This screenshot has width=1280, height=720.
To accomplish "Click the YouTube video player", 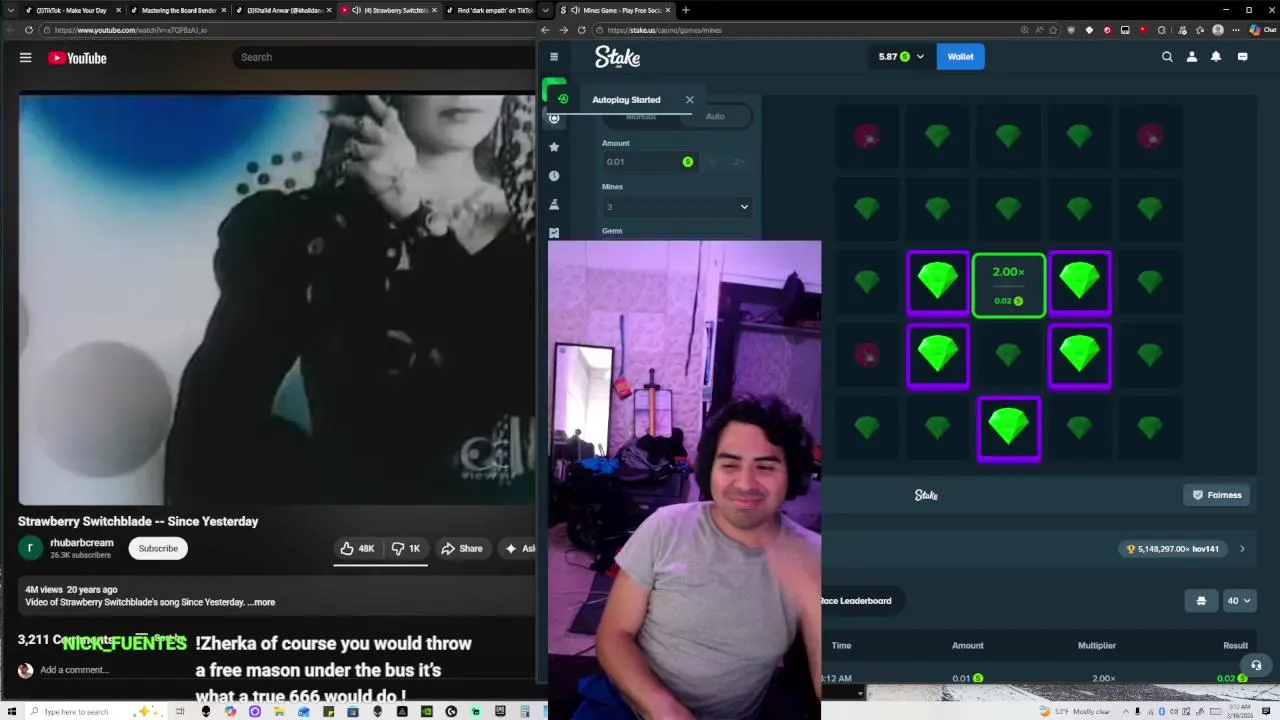I will 277,300.
